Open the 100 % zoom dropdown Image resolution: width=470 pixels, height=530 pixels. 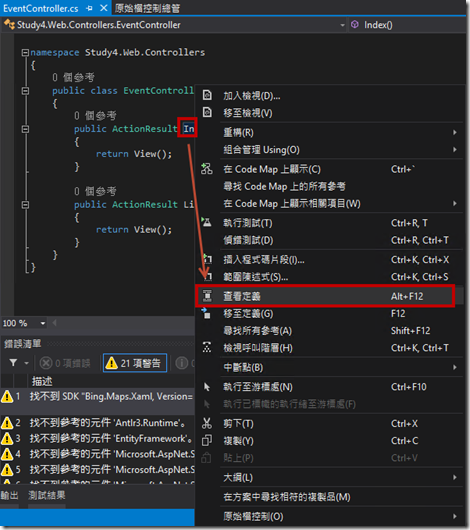click(43, 323)
